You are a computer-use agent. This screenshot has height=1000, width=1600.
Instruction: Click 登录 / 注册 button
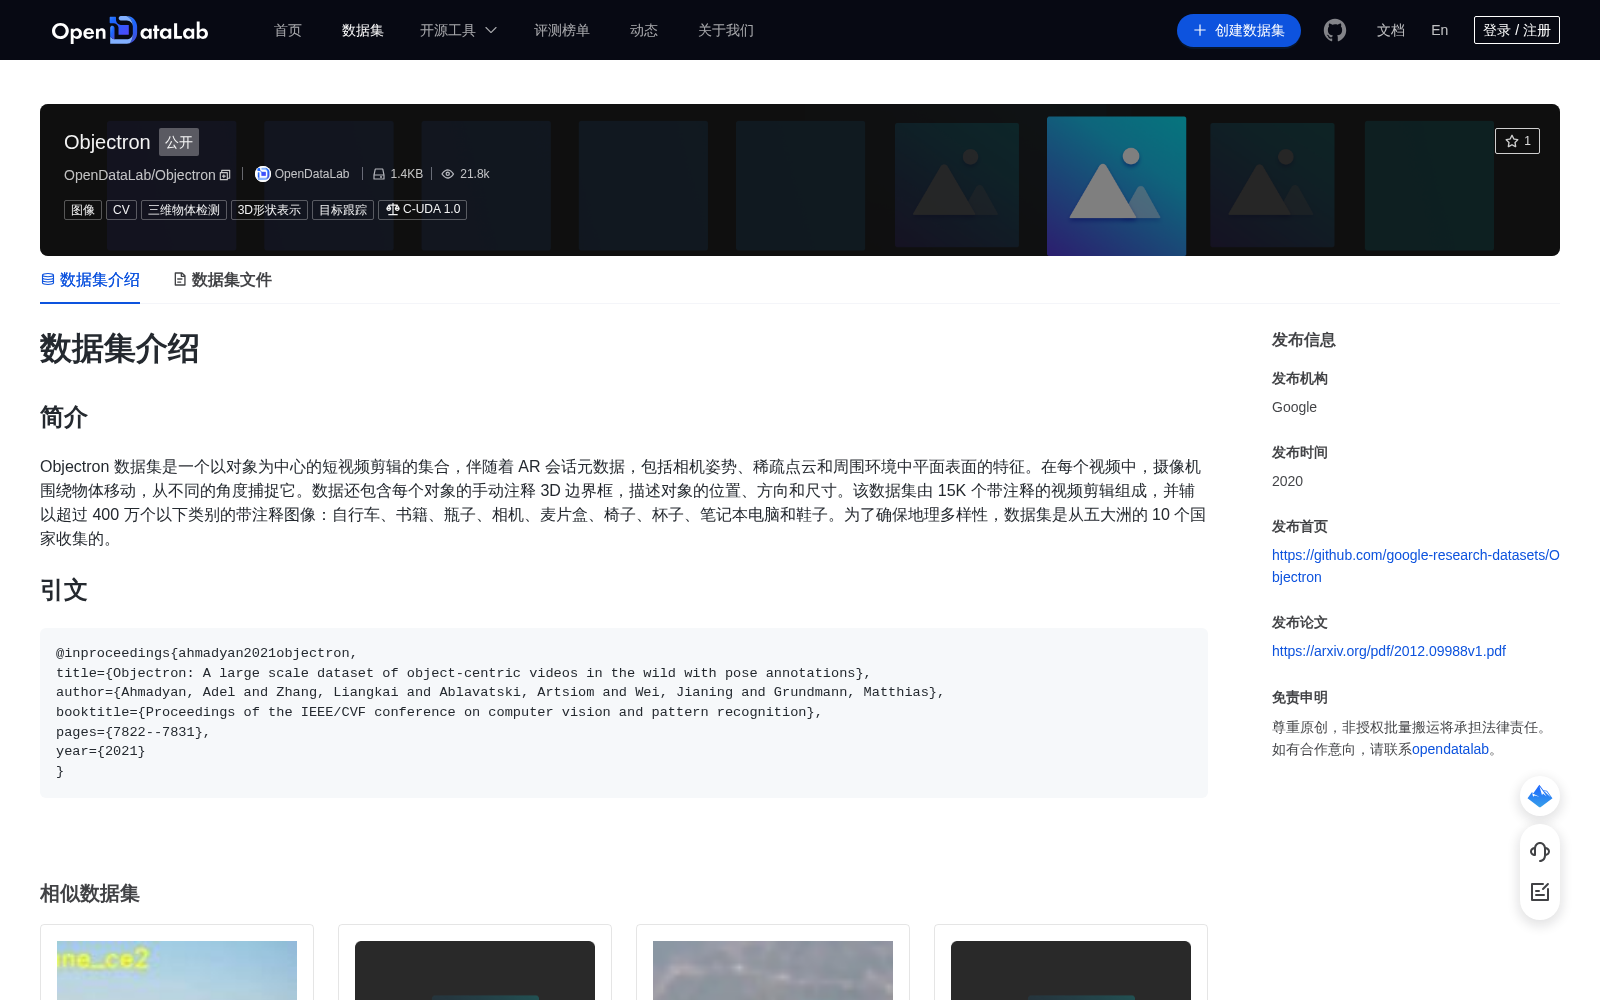coord(1517,30)
